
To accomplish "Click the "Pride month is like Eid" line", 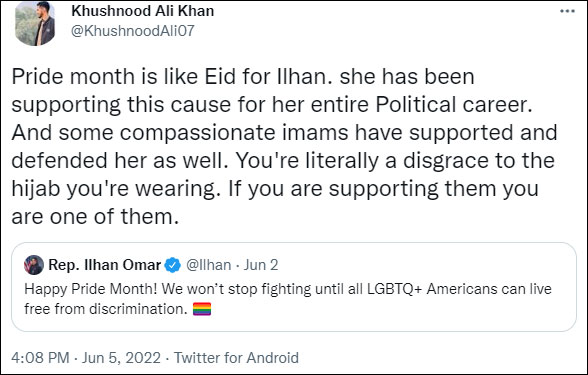I will (x=243, y=76).
